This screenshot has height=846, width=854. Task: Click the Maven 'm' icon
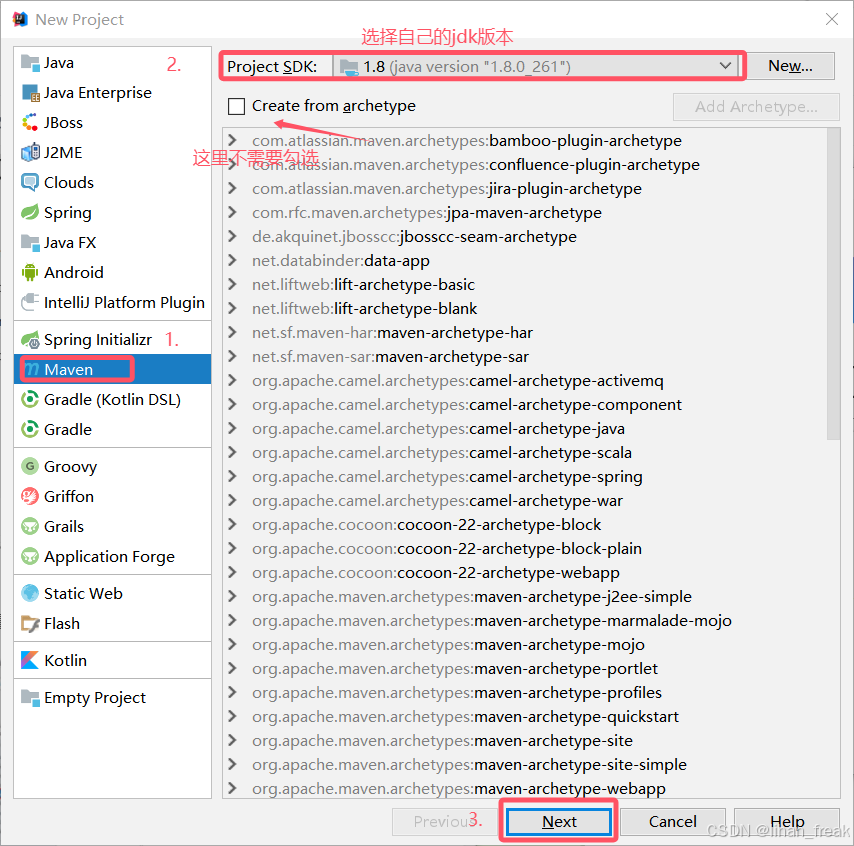click(x=32, y=370)
